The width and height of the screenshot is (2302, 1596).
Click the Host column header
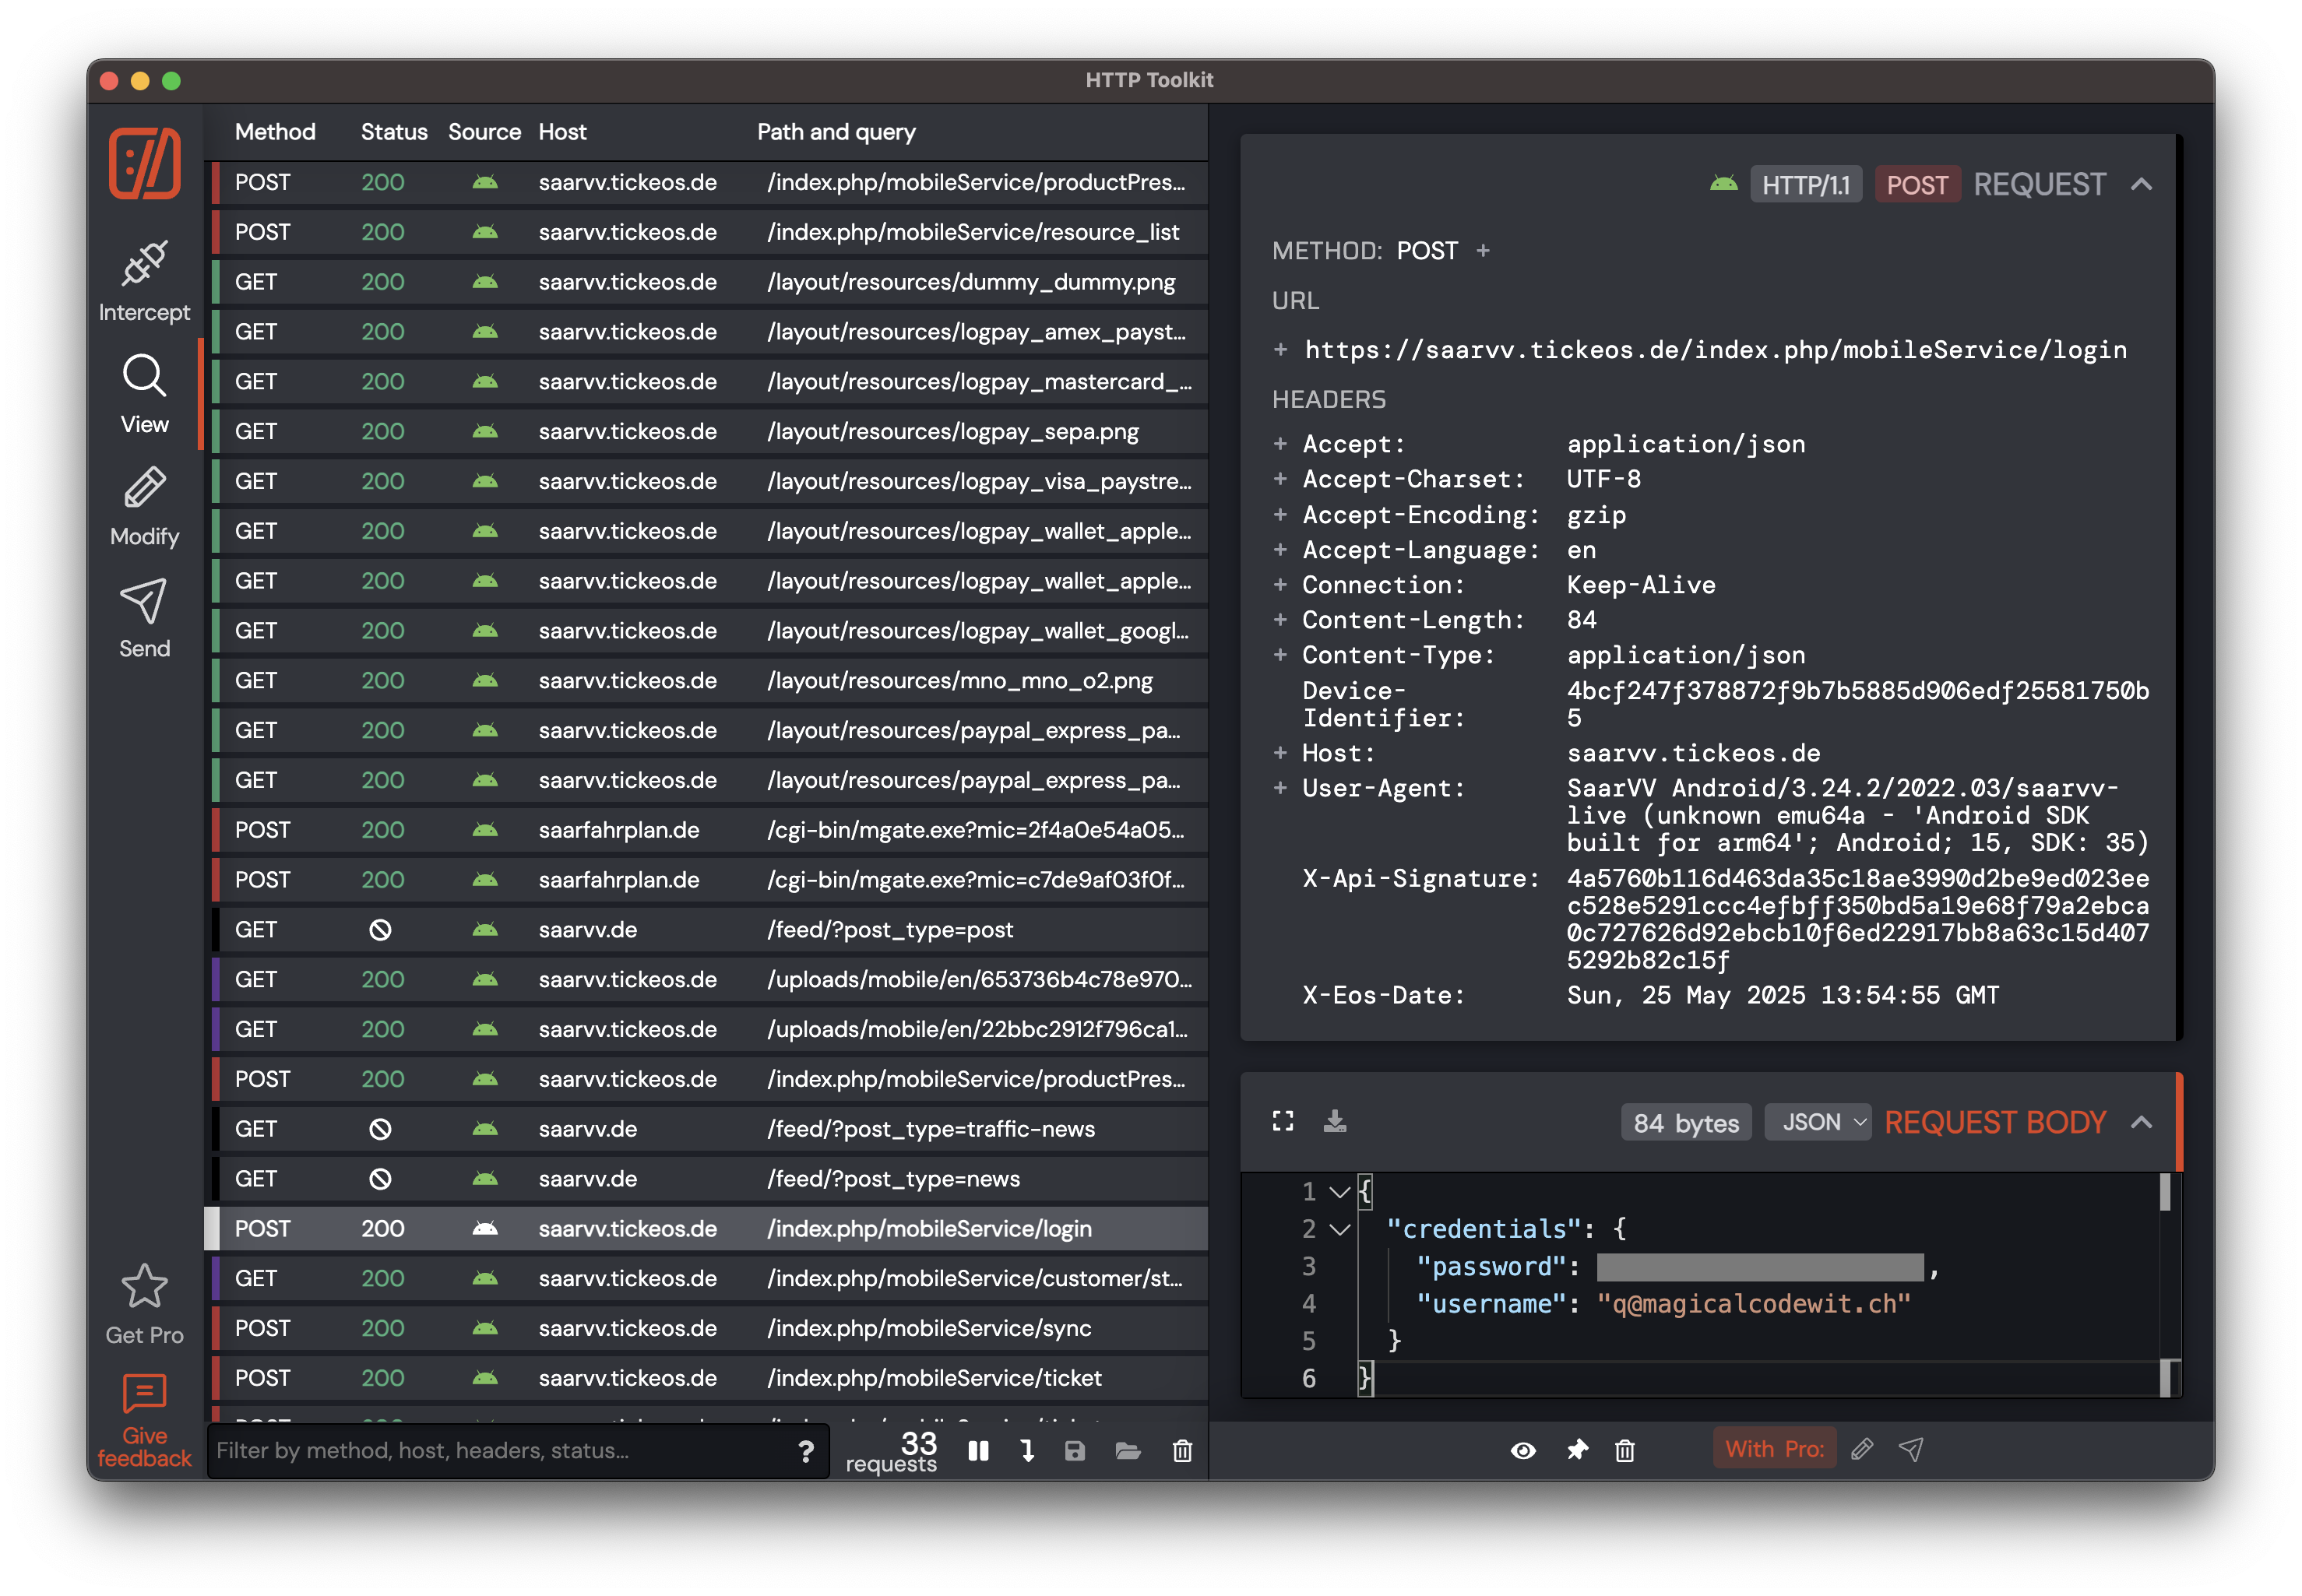(x=562, y=132)
